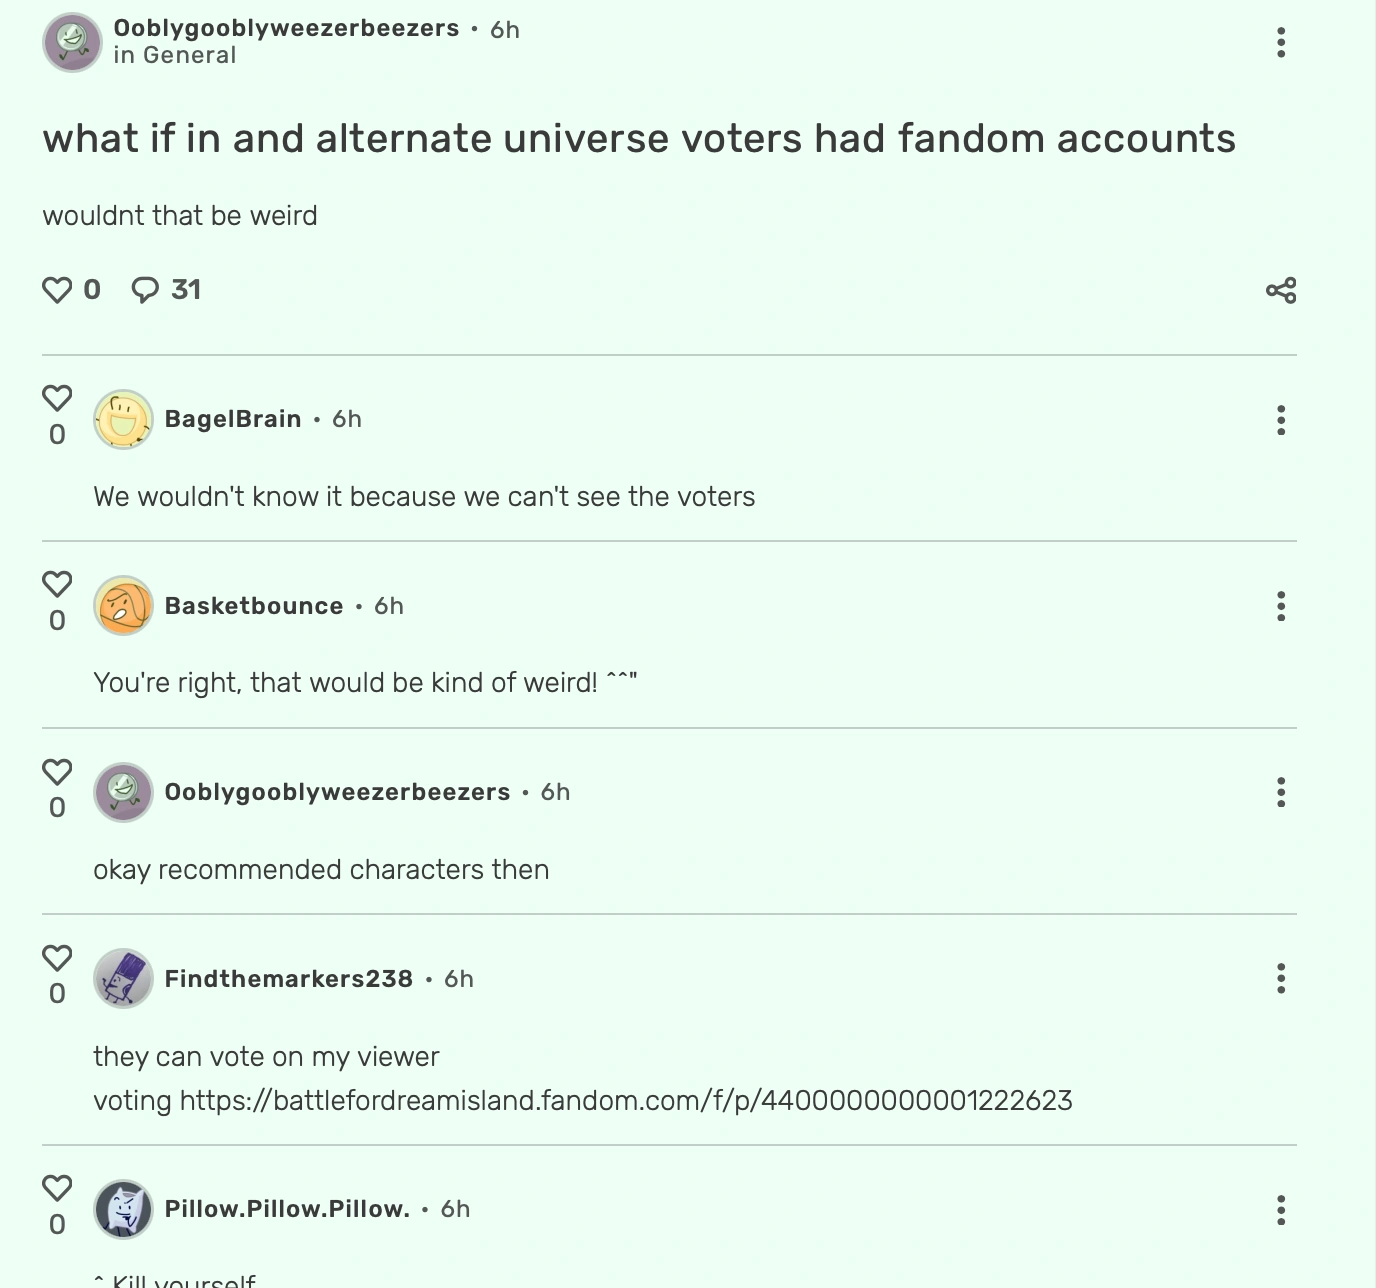Open the post's three-dot options menu
Image resolution: width=1376 pixels, height=1288 pixels.
(1281, 42)
